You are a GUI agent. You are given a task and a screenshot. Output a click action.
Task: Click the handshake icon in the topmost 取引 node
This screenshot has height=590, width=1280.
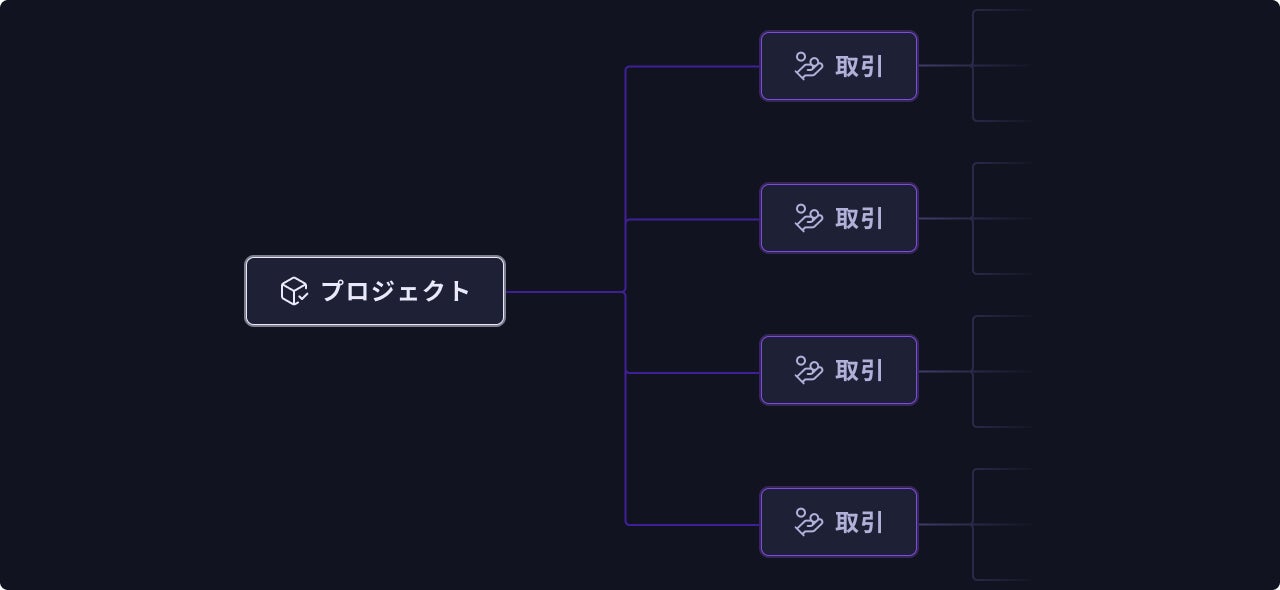tap(808, 66)
